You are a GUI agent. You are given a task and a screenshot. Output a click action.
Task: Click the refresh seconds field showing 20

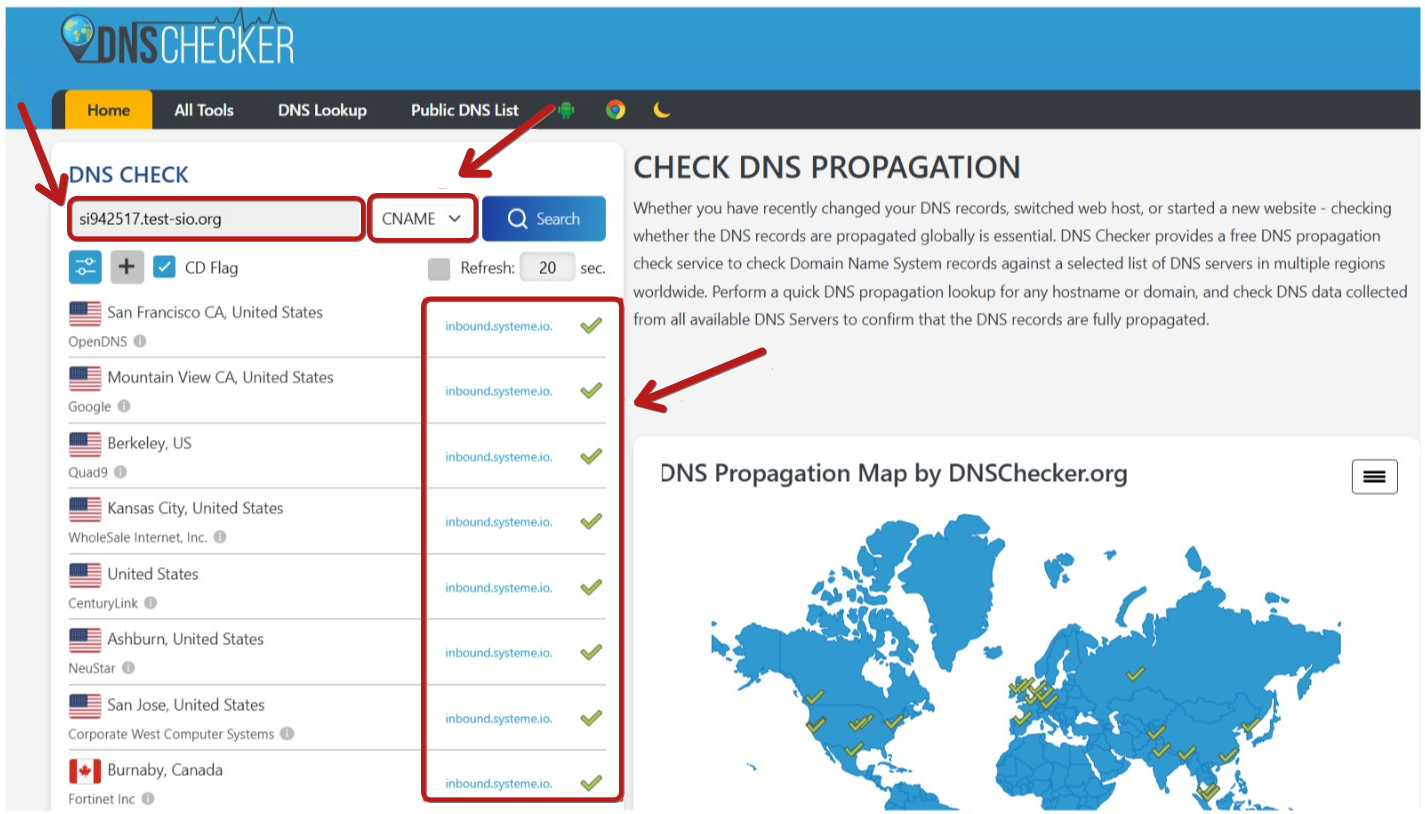pyautogui.click(x=547, y=268)
